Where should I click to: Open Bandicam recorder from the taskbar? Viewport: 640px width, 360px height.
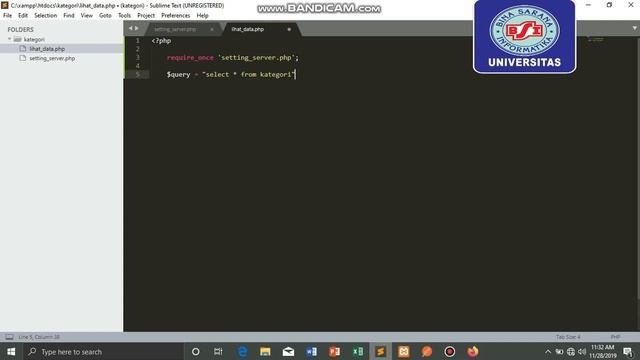pyautogui.click(x=450, y=351)
